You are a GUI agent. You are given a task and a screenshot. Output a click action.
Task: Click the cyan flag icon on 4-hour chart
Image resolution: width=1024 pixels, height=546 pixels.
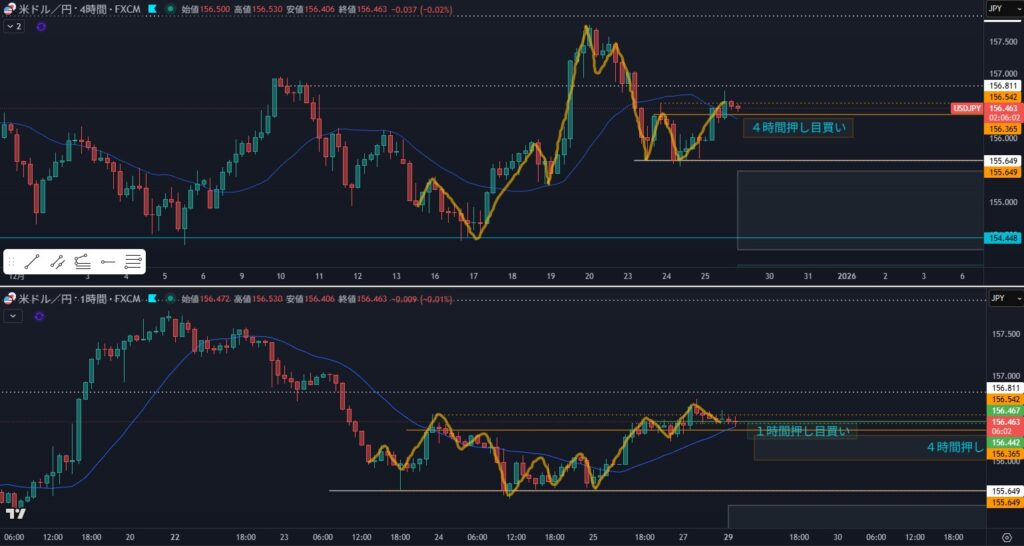151,8
